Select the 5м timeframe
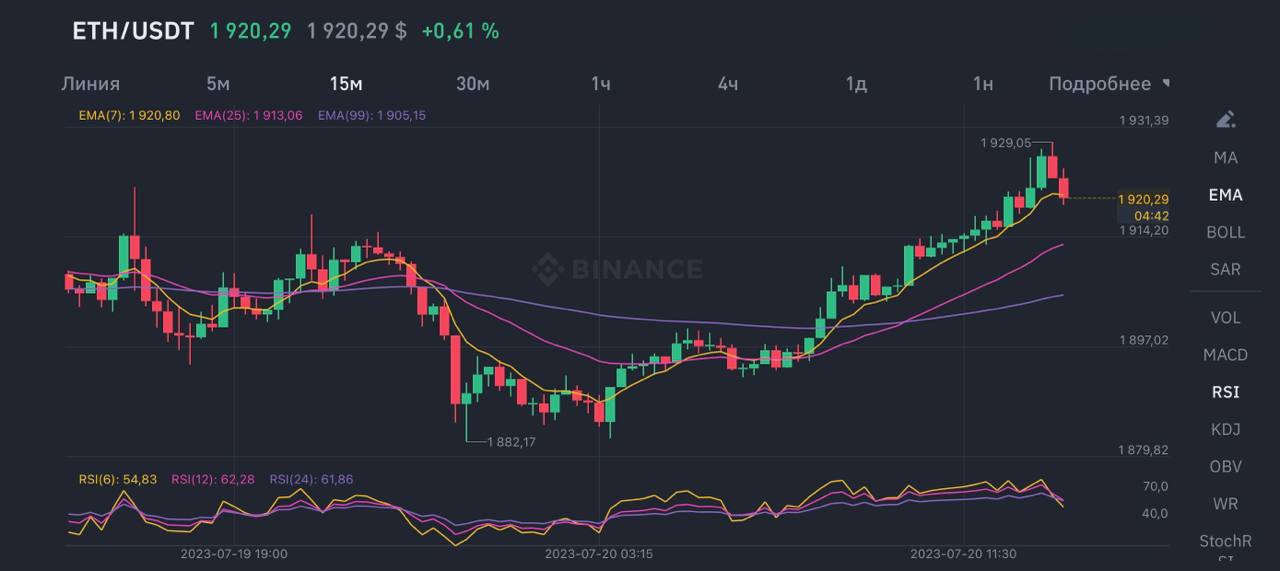Image resolution: width=1280 pixels, height=571 pixels. (x=218, y=84)
